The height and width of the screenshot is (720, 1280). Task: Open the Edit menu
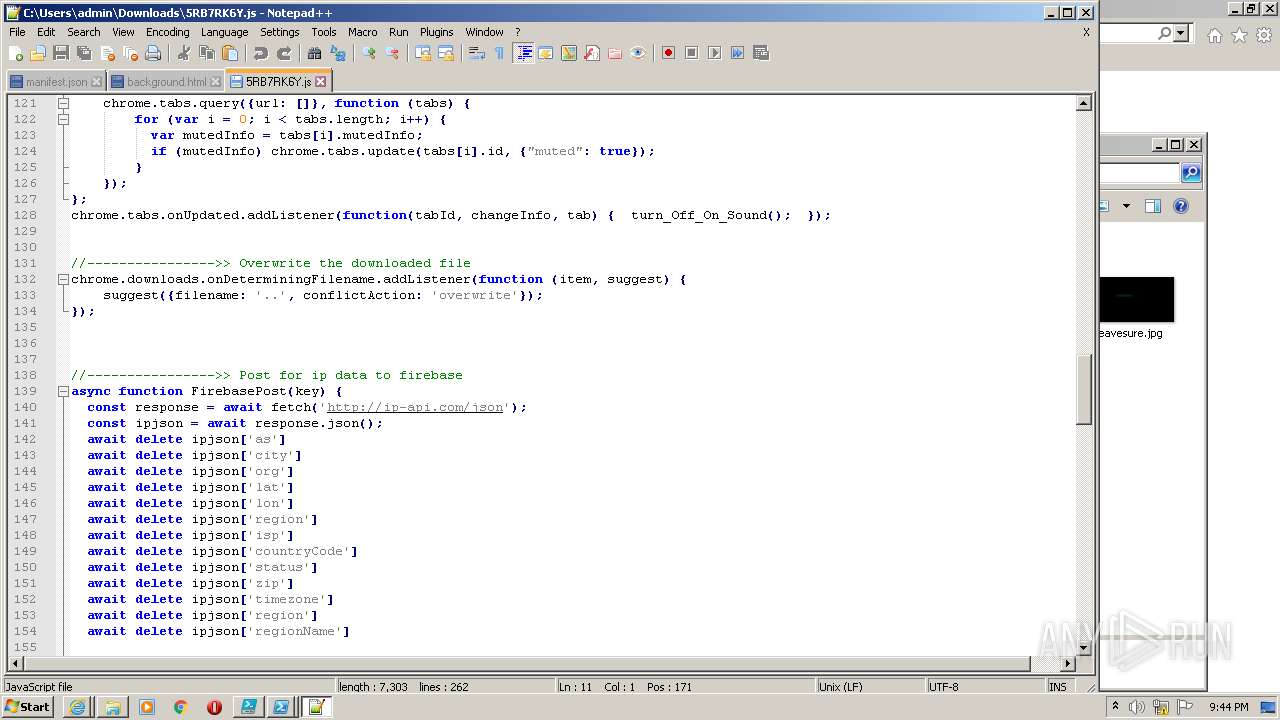[x=46, y=32]
